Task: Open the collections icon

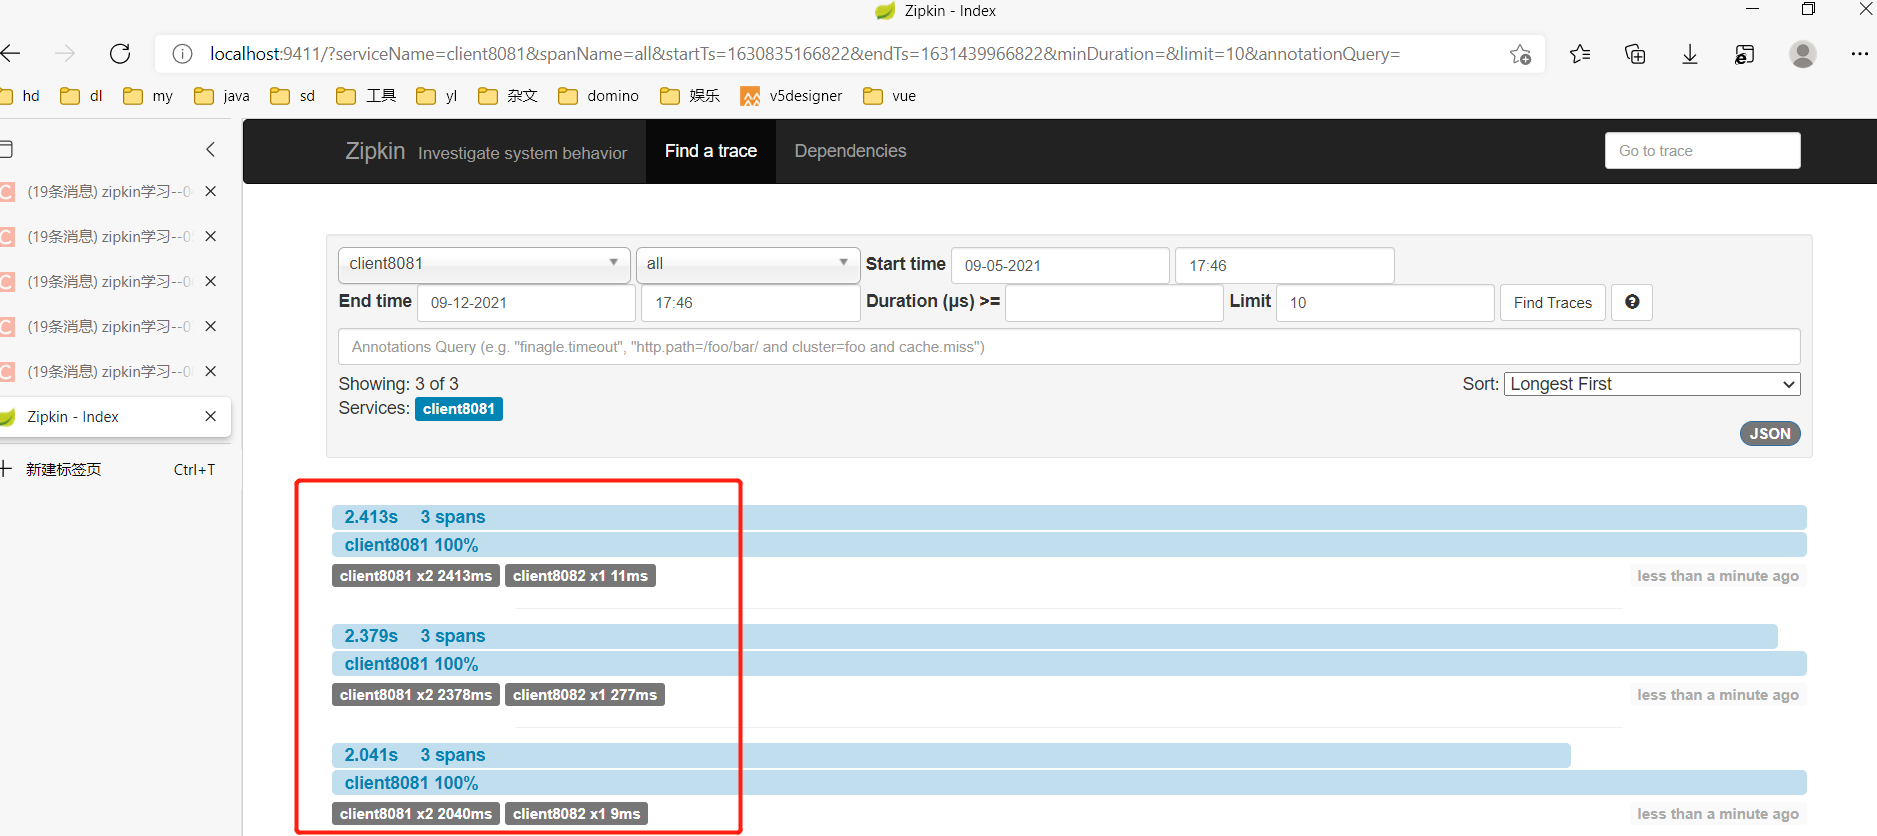Action: click(1635, 54)
